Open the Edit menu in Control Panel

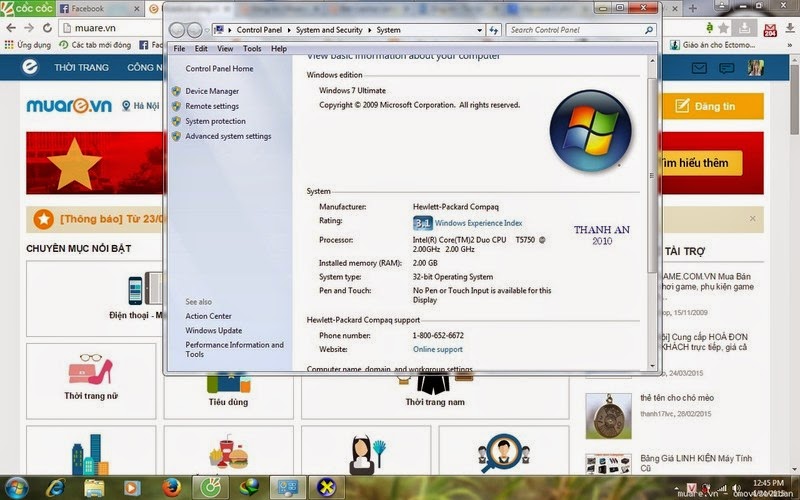click(201, 48)
